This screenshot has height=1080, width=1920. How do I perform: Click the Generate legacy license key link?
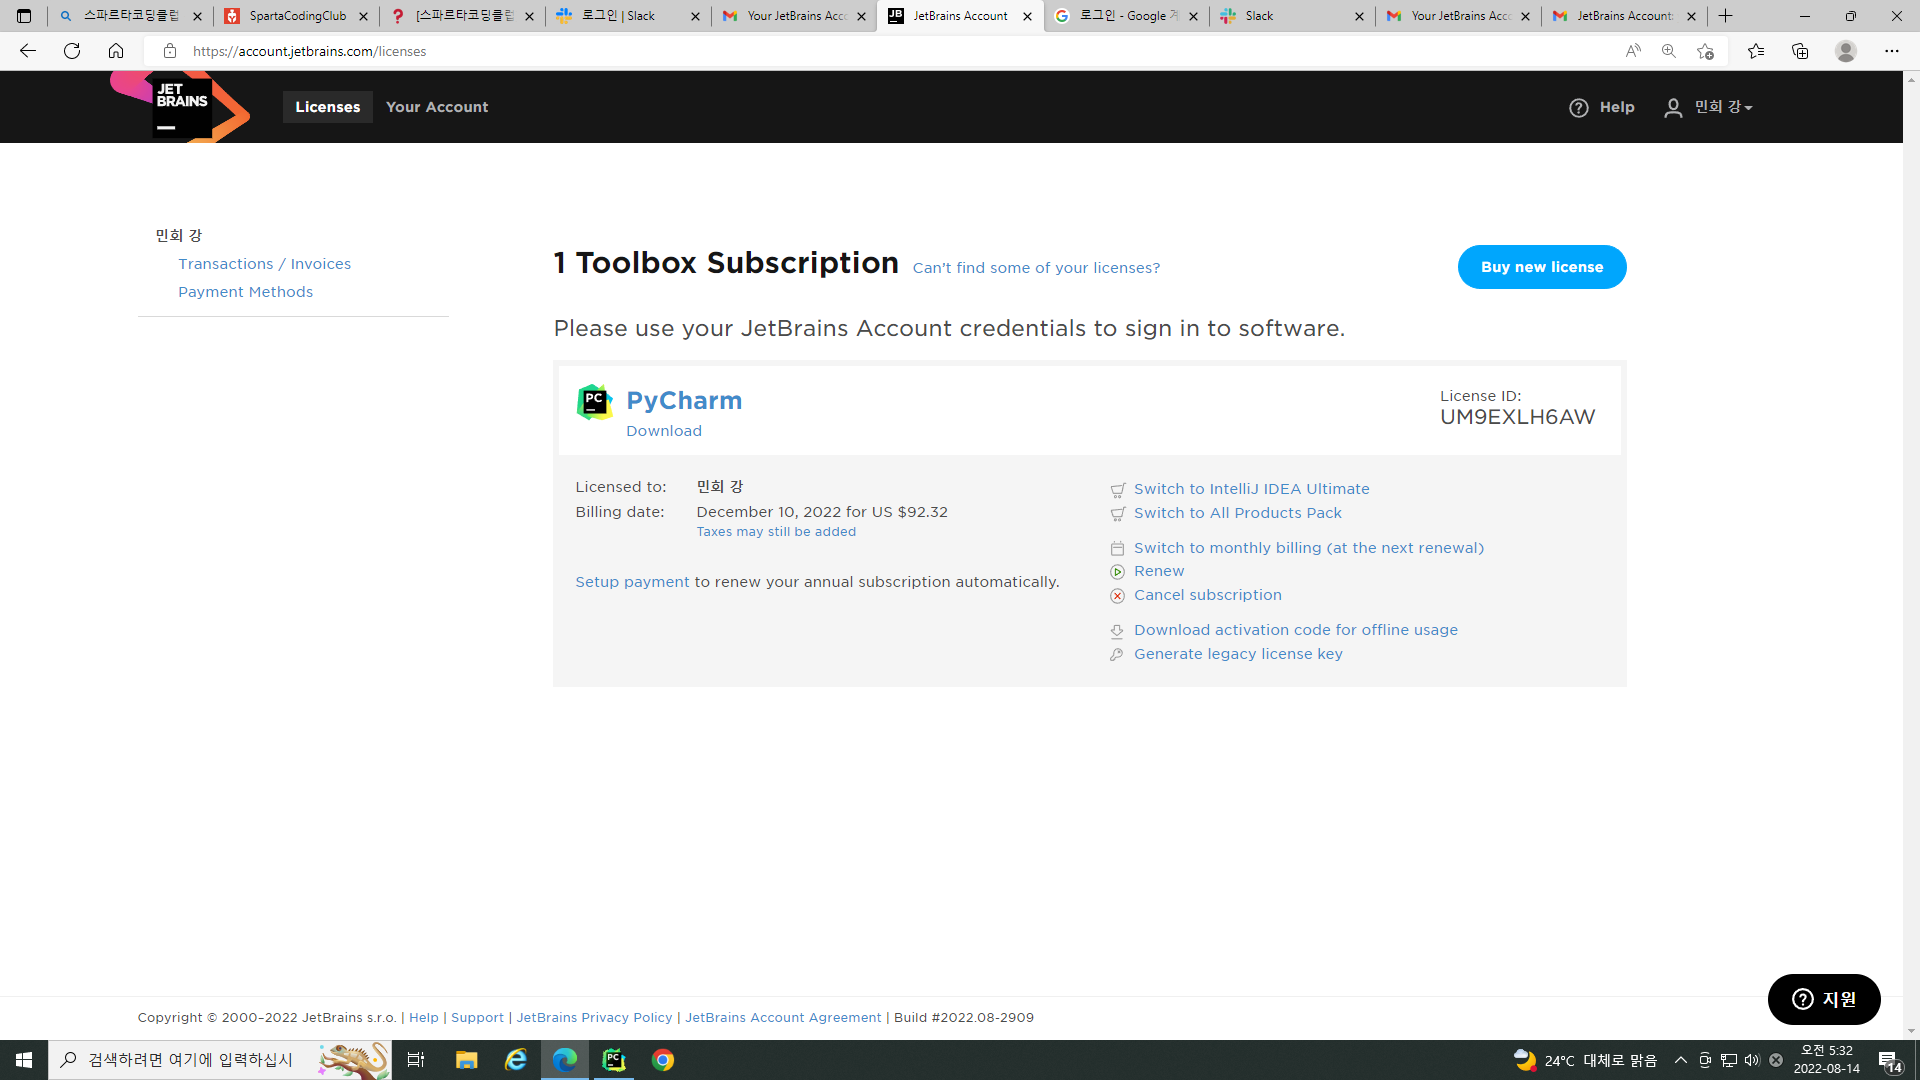pos(1238,654)
